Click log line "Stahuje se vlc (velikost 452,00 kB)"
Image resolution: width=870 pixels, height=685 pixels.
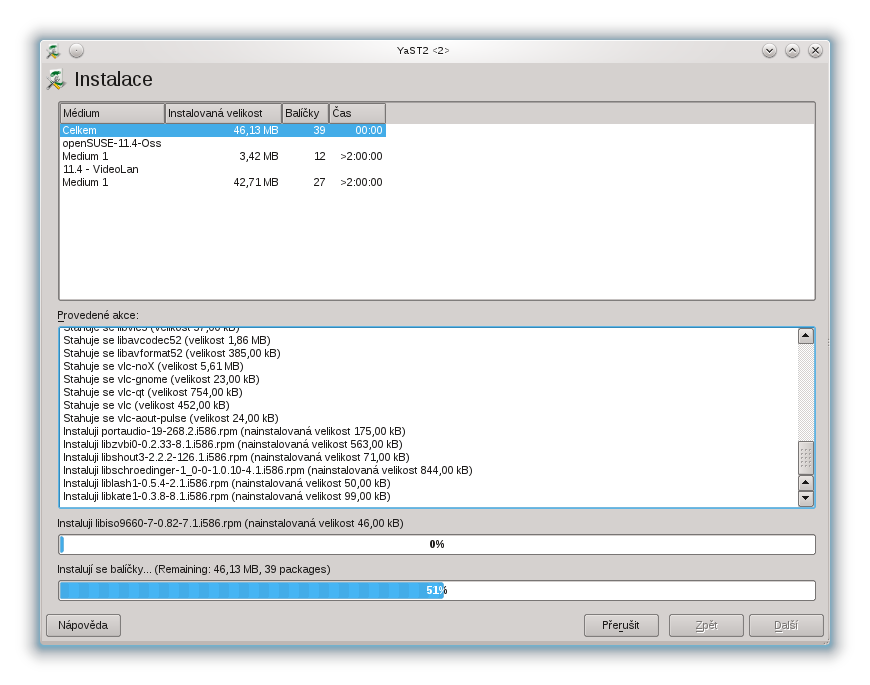click(146, 405)
